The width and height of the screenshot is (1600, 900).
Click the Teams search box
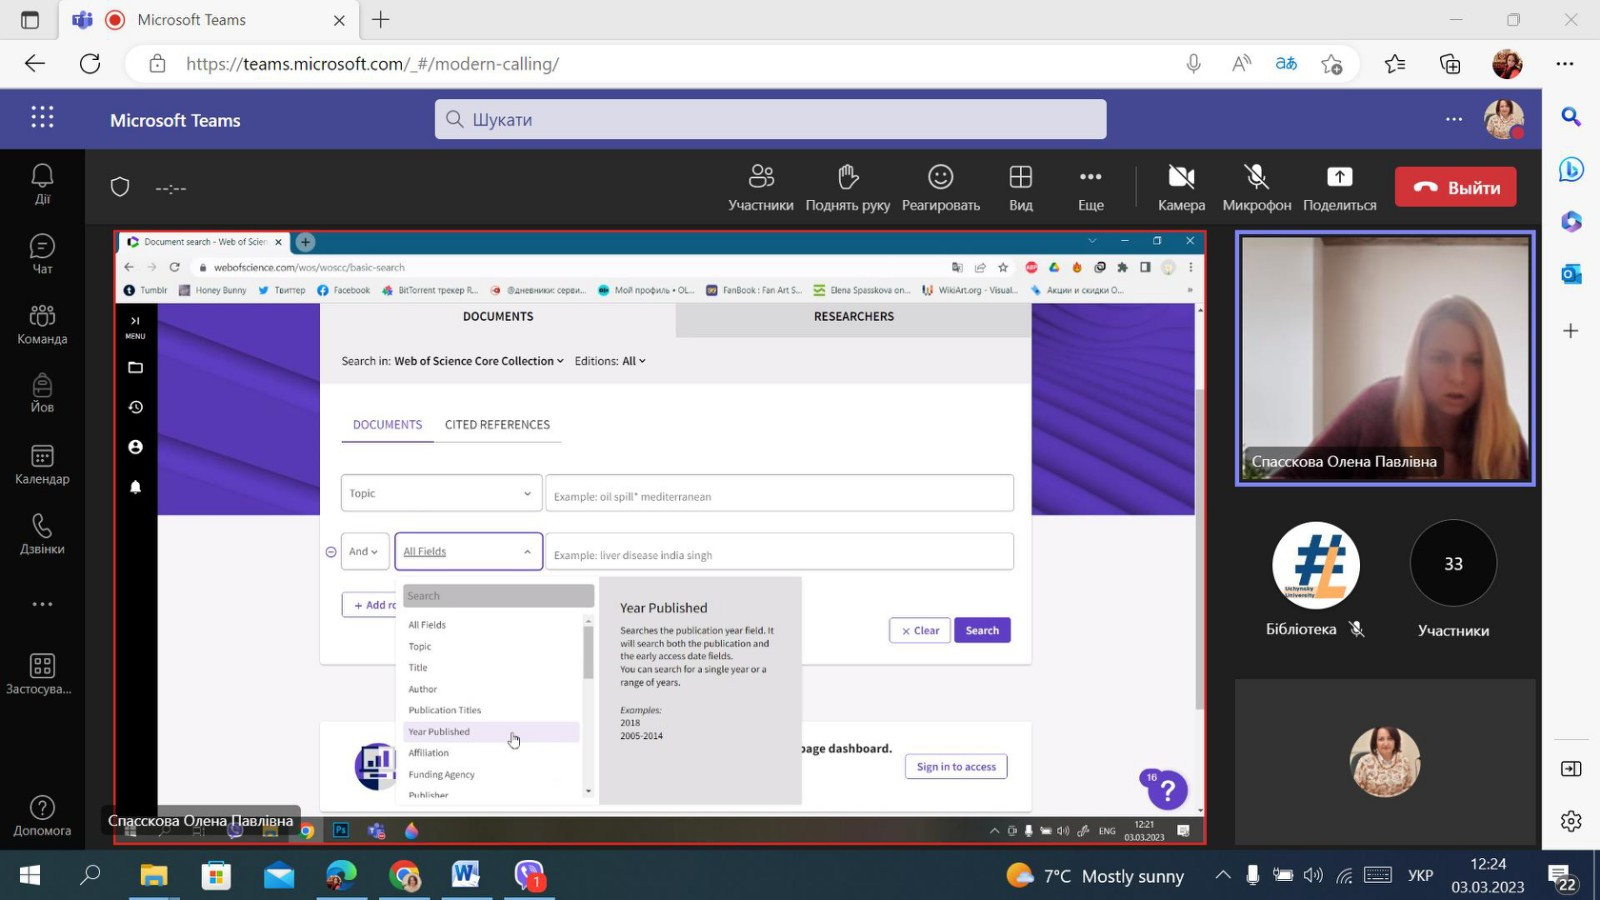tap(770, 119)
